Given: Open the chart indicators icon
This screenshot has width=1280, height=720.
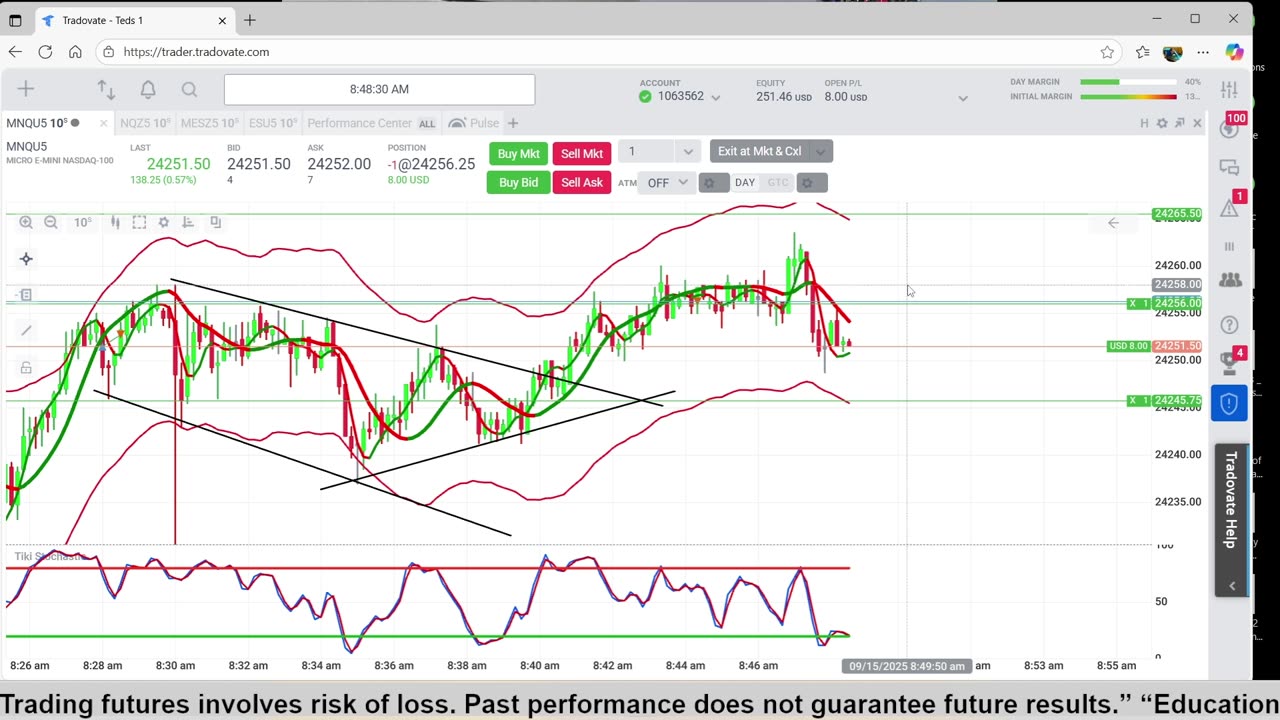Looking at the screenshot, I should (188, 222).
